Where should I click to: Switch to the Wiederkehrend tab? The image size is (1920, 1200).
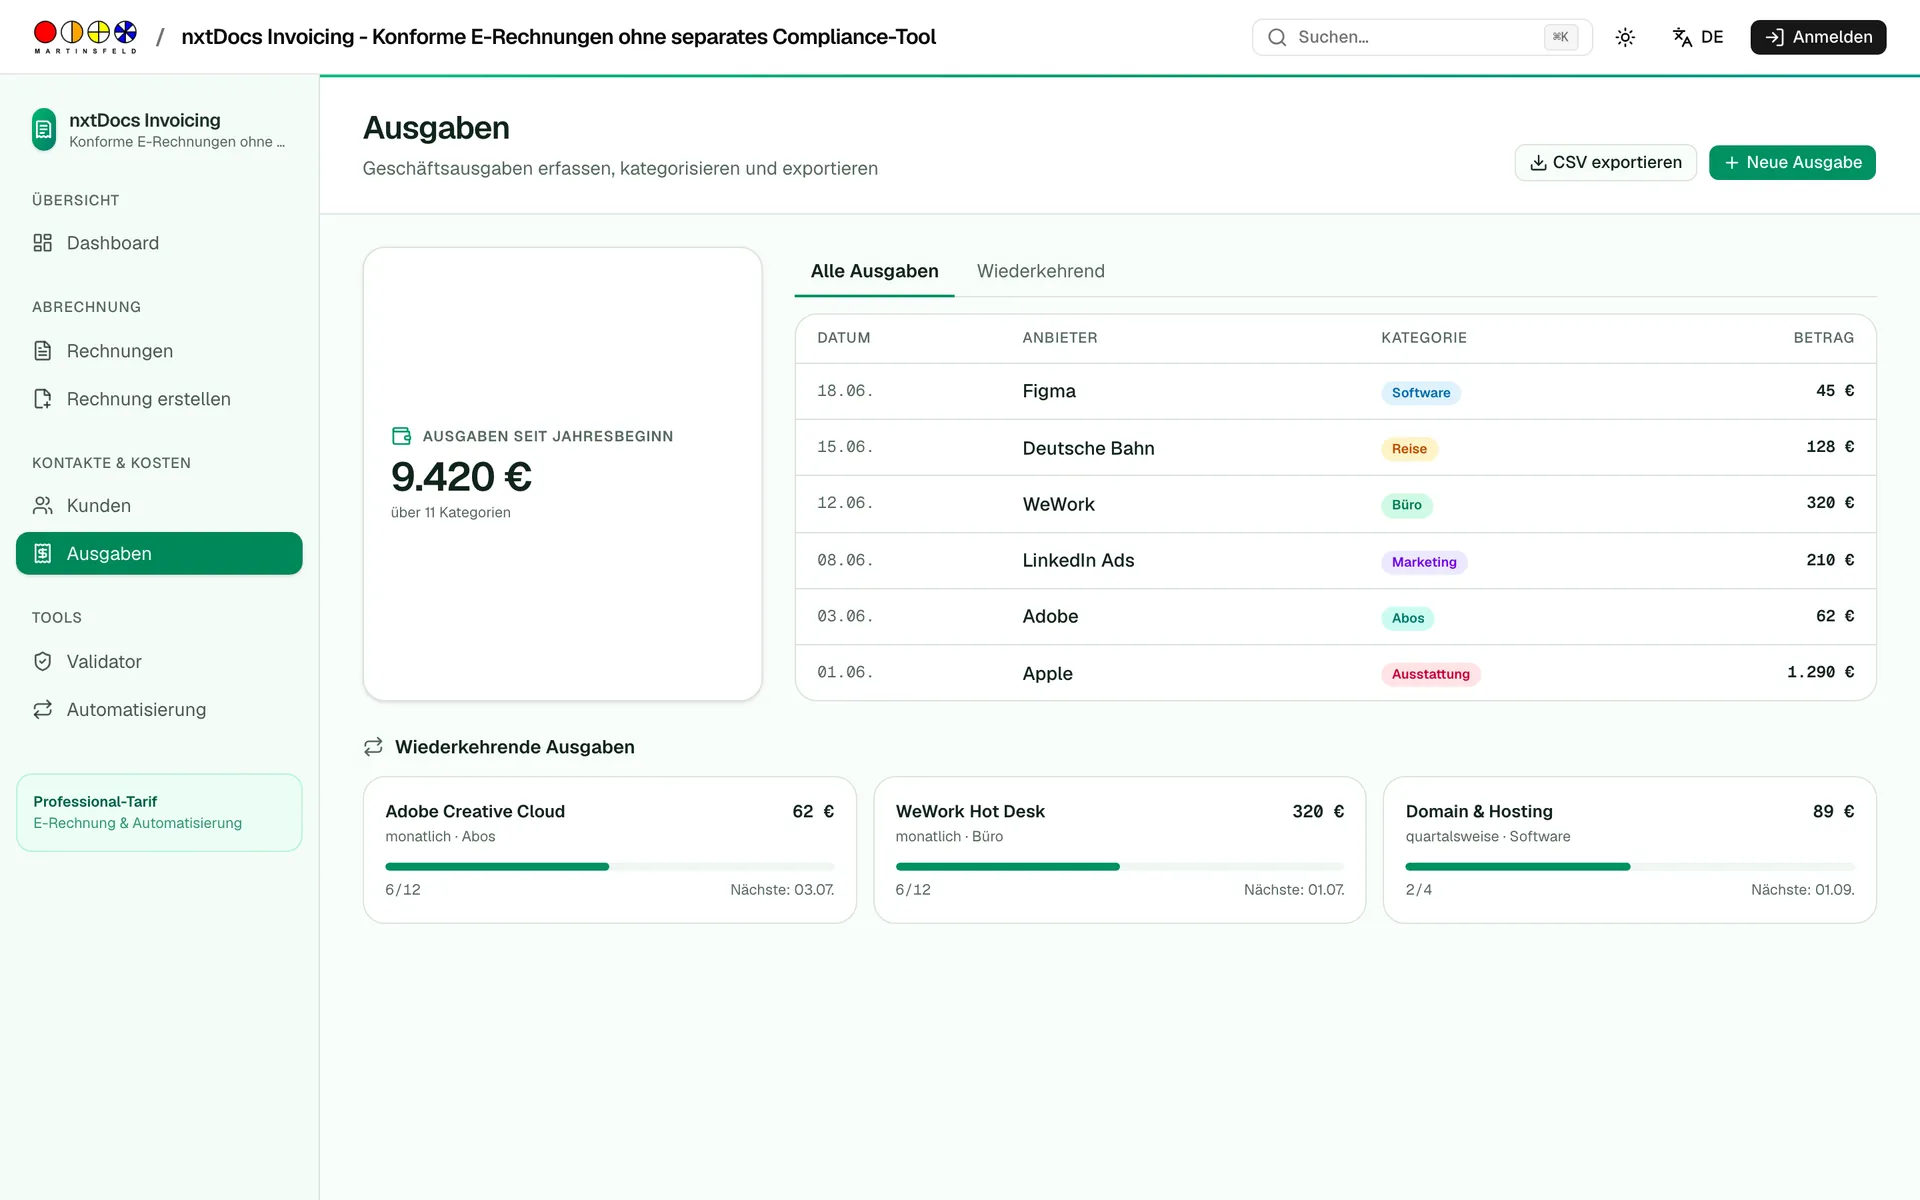pyautogui.click(x=1041, y=271)
